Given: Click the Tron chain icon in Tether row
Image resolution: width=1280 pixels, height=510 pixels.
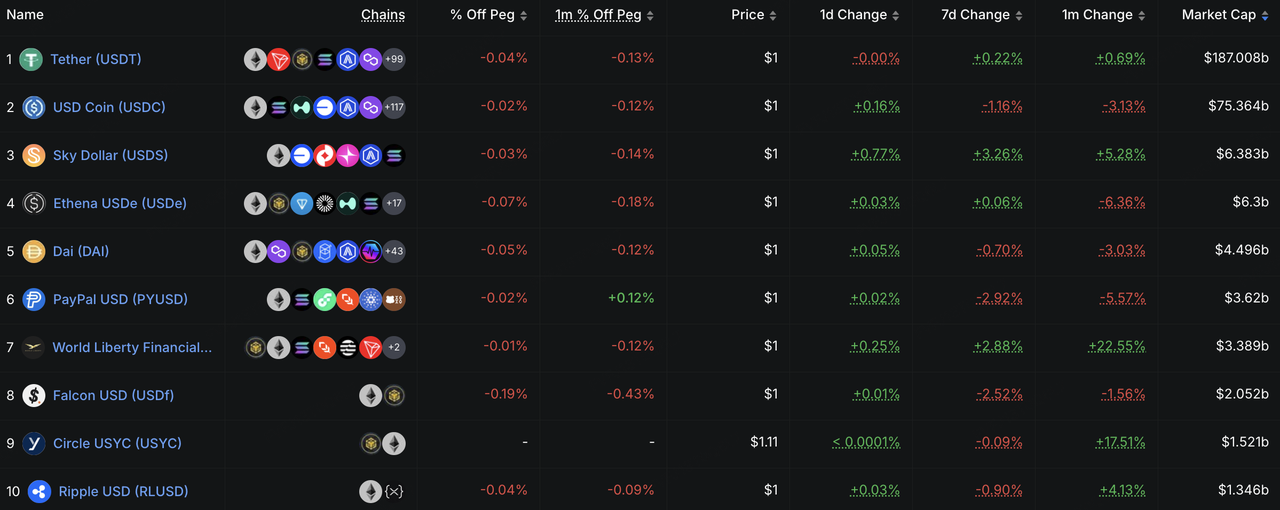Looking at the screenshot, I should pos(278,60).
